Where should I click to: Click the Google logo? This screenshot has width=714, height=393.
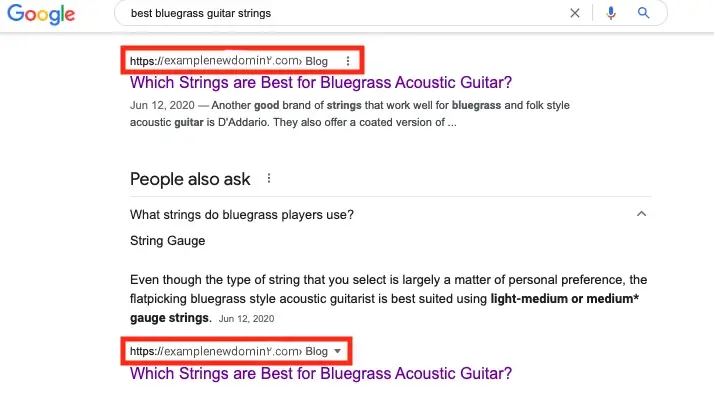41,14
